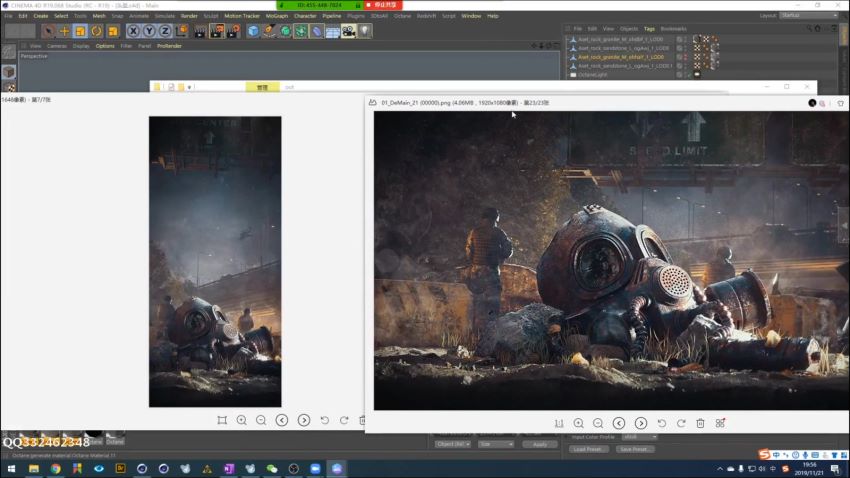Go to previous image in left viewer
The image size is (850, 478).
click(282, 420)
